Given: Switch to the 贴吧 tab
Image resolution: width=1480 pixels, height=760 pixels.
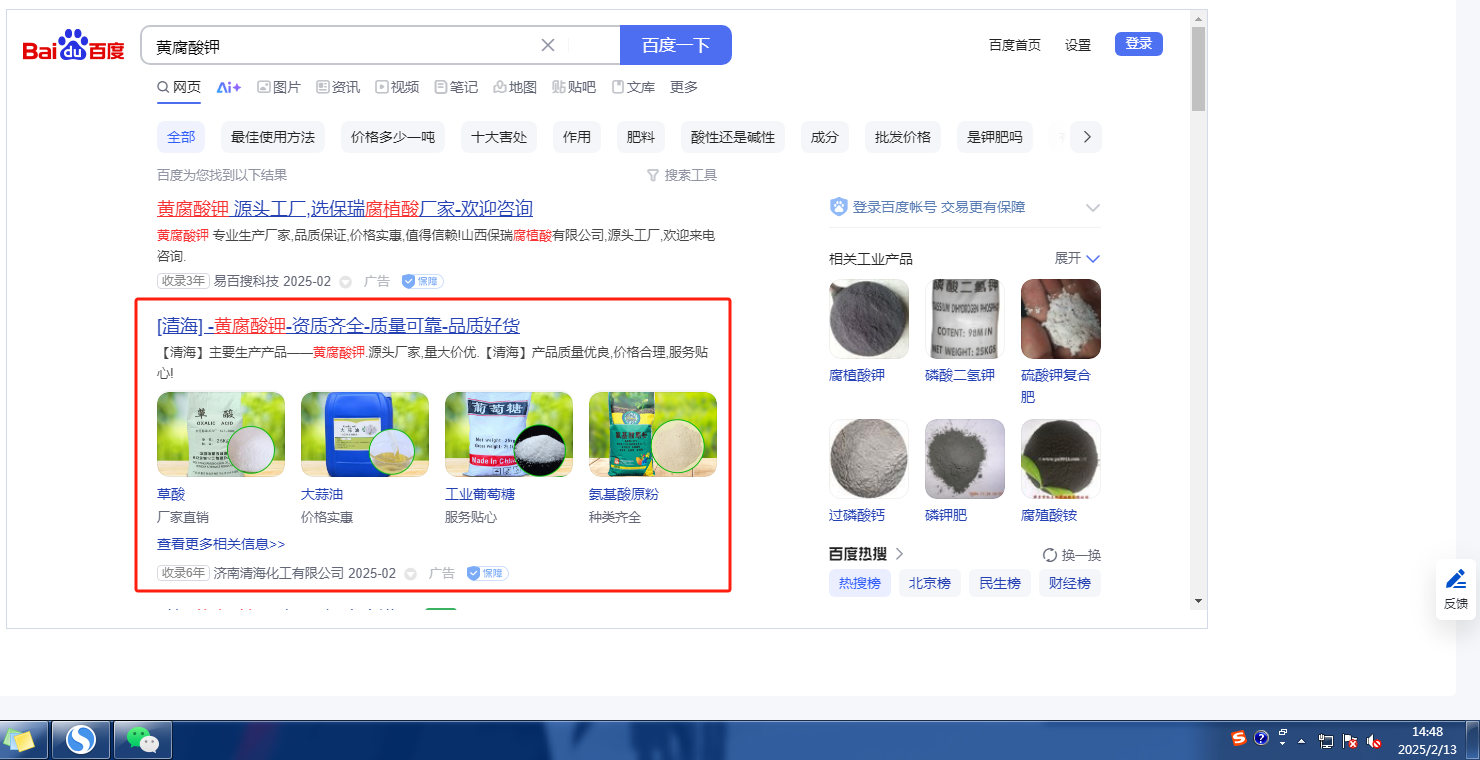Looking at the screenshot, I should click(x=574, y=87).
